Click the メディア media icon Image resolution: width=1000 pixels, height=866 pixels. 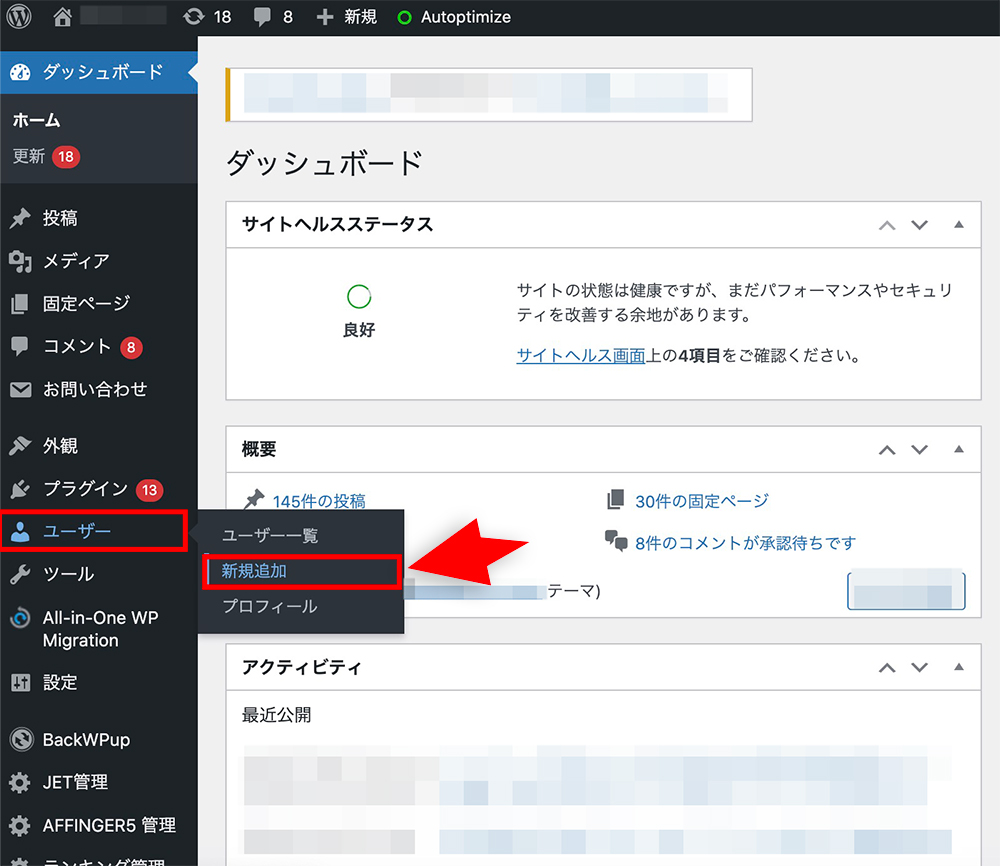(20, 261)
